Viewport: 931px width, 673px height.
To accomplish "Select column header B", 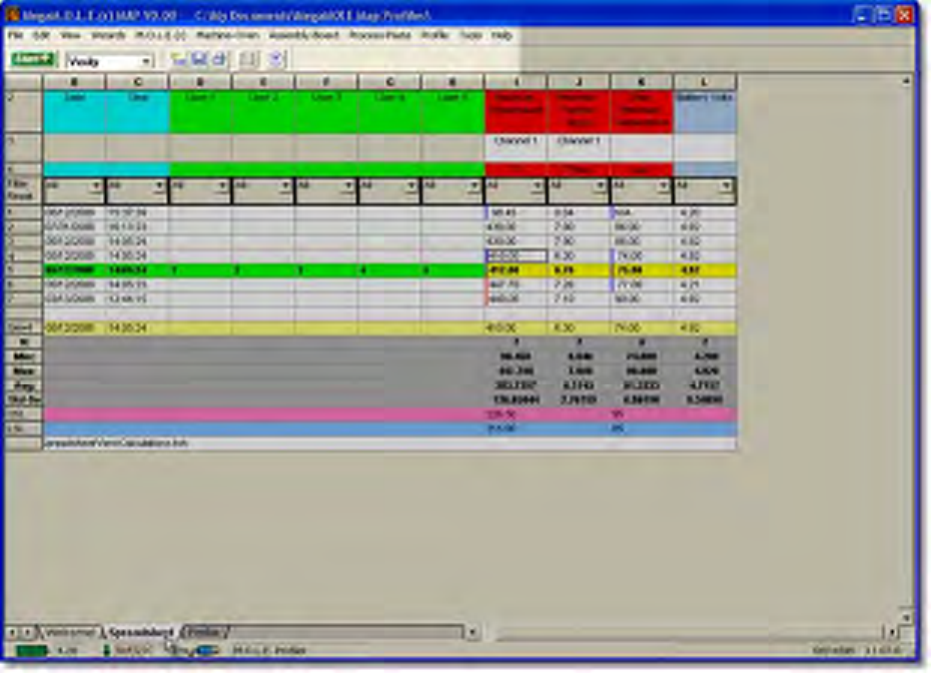I will (74, 82).
